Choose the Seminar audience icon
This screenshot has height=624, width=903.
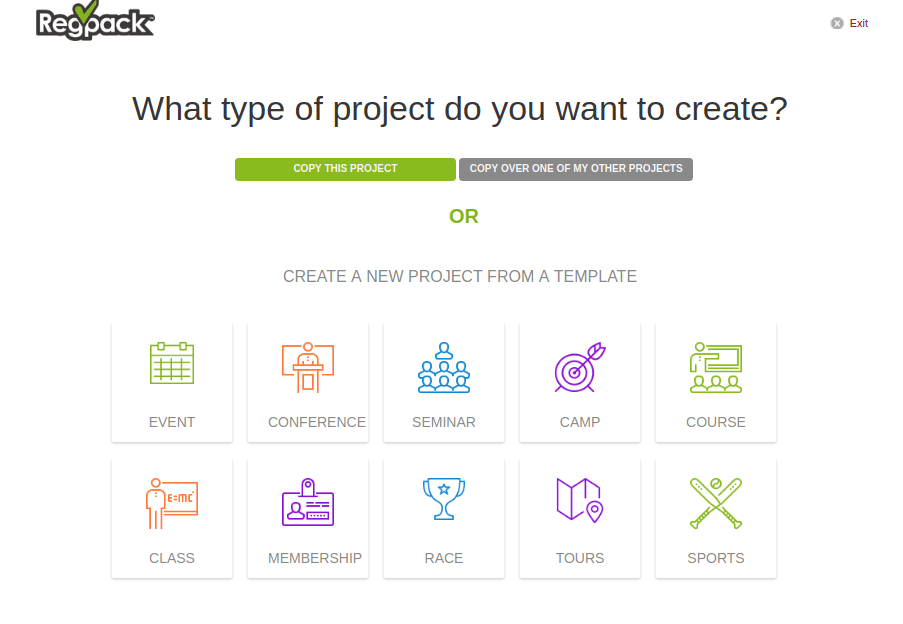(444, 367)
